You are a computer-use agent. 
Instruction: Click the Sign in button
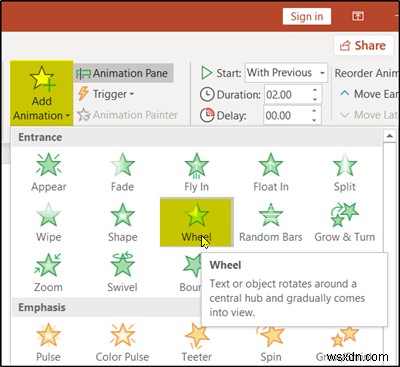pos(307,16)
